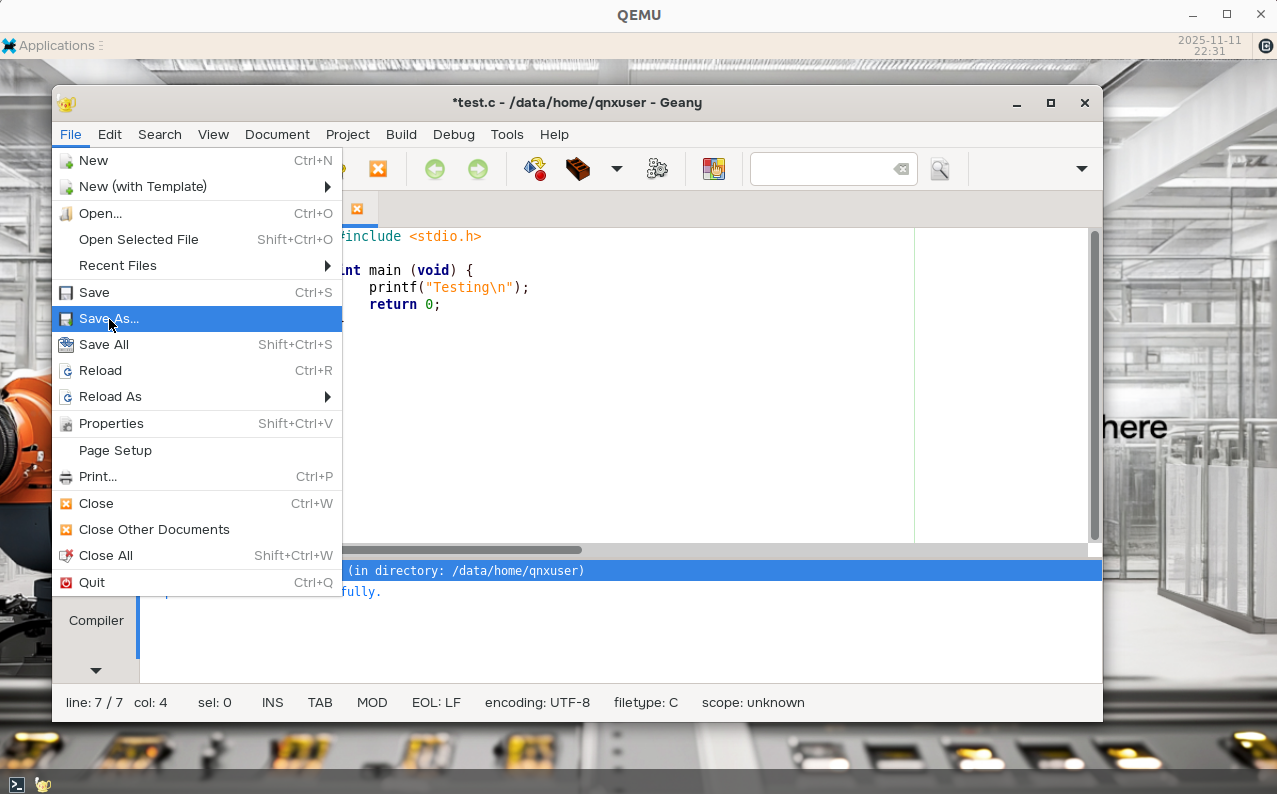Click the navigate back arrow icon
1277x794 pixels.
[x=434, y=169]
